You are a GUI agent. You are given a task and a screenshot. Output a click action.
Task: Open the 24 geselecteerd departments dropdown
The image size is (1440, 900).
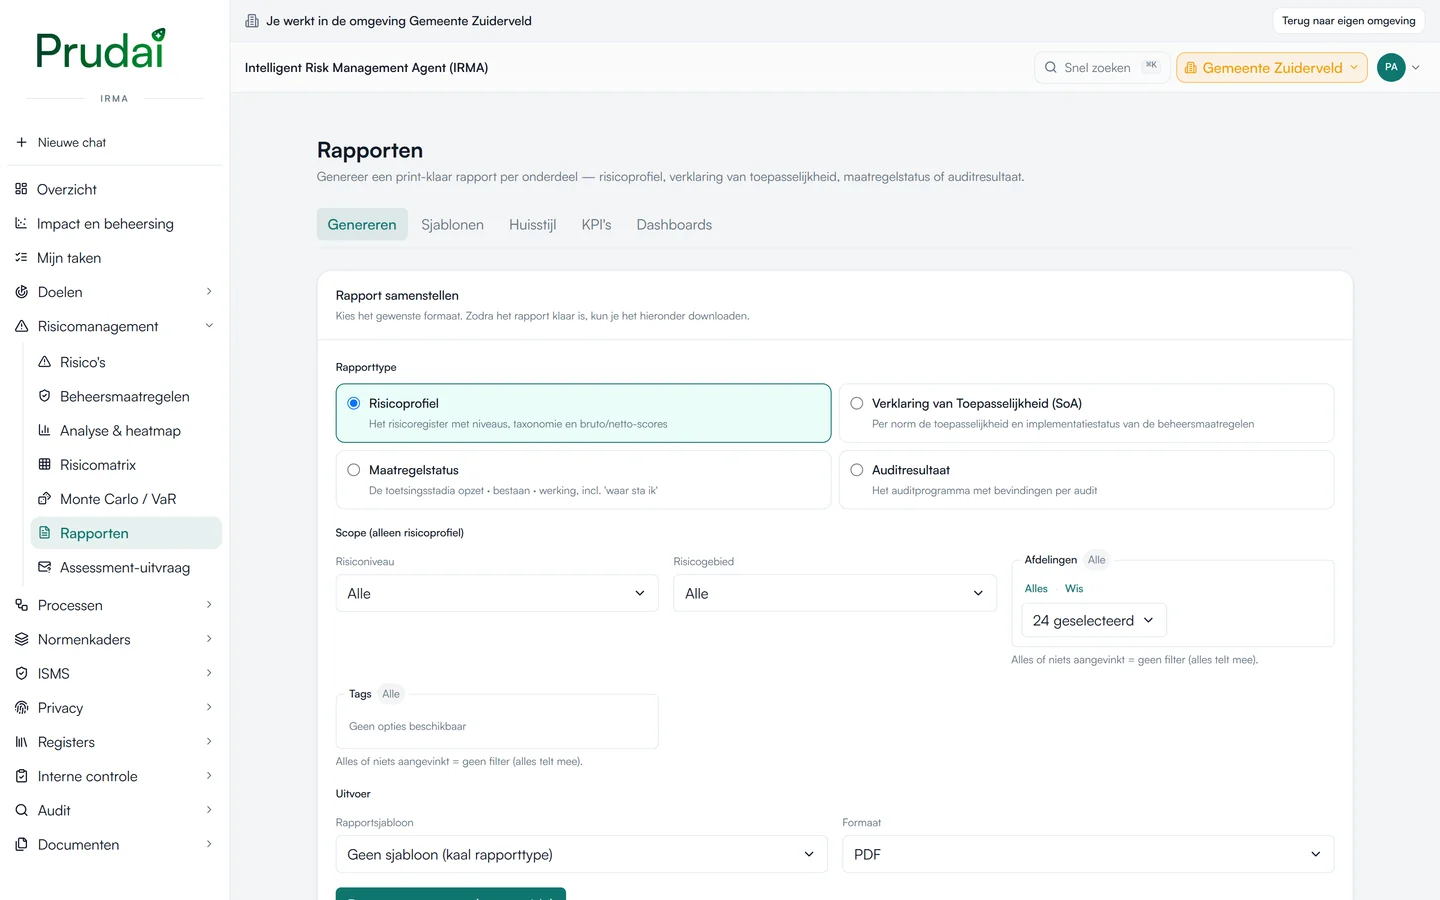pyautogui.click(x=1094, y=620)
